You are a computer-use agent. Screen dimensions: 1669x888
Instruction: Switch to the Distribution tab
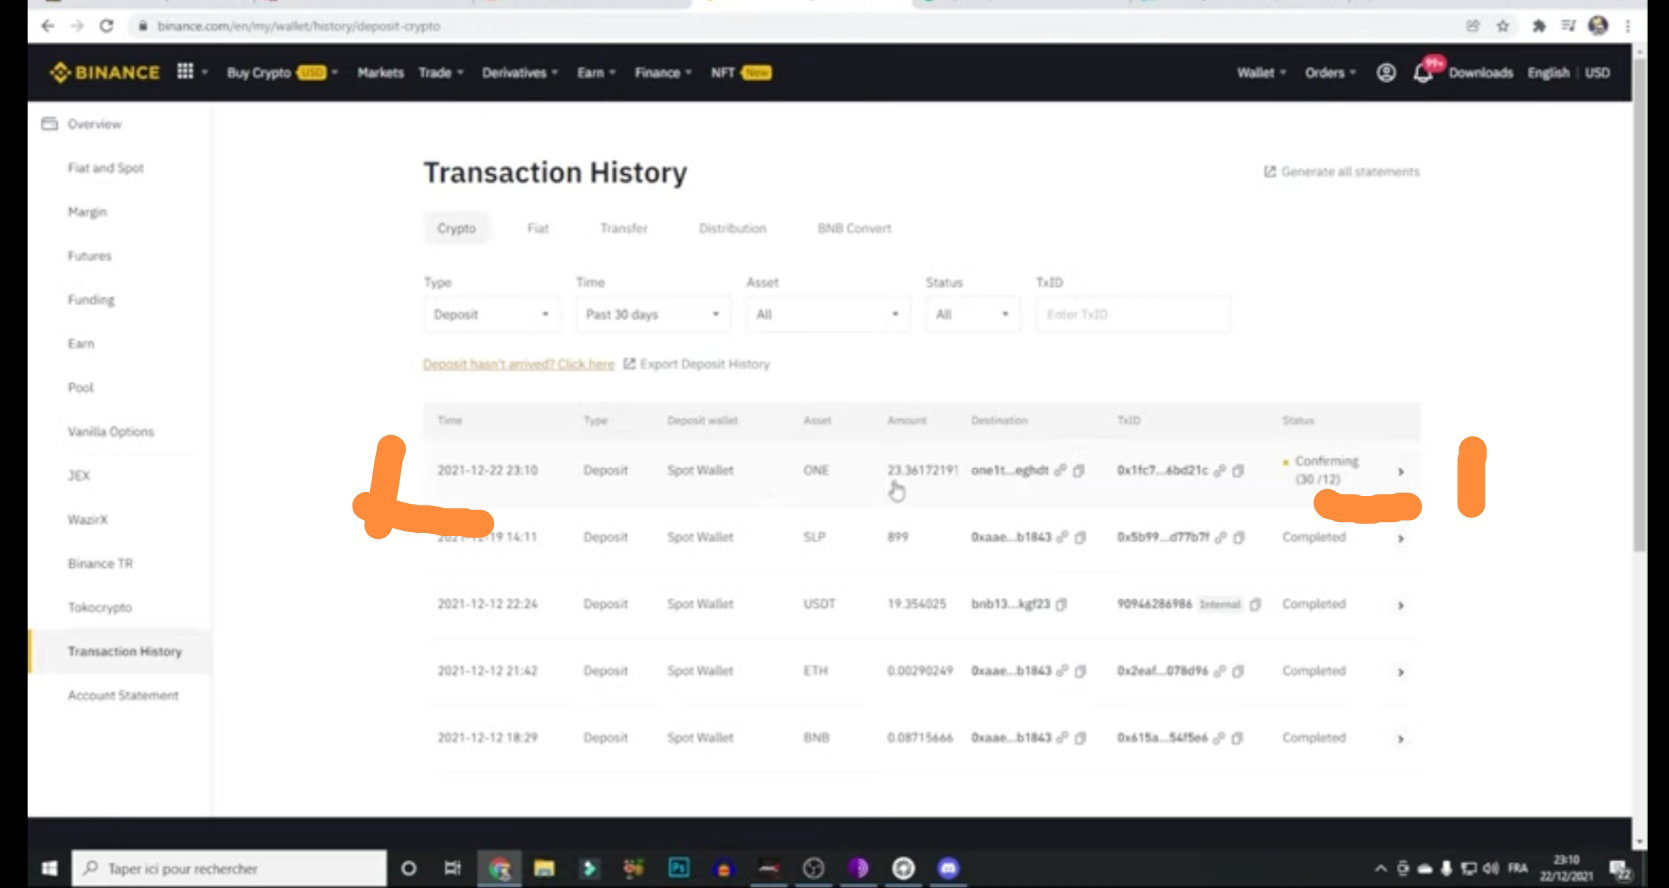pyautogui.click(x=733, y=229)
